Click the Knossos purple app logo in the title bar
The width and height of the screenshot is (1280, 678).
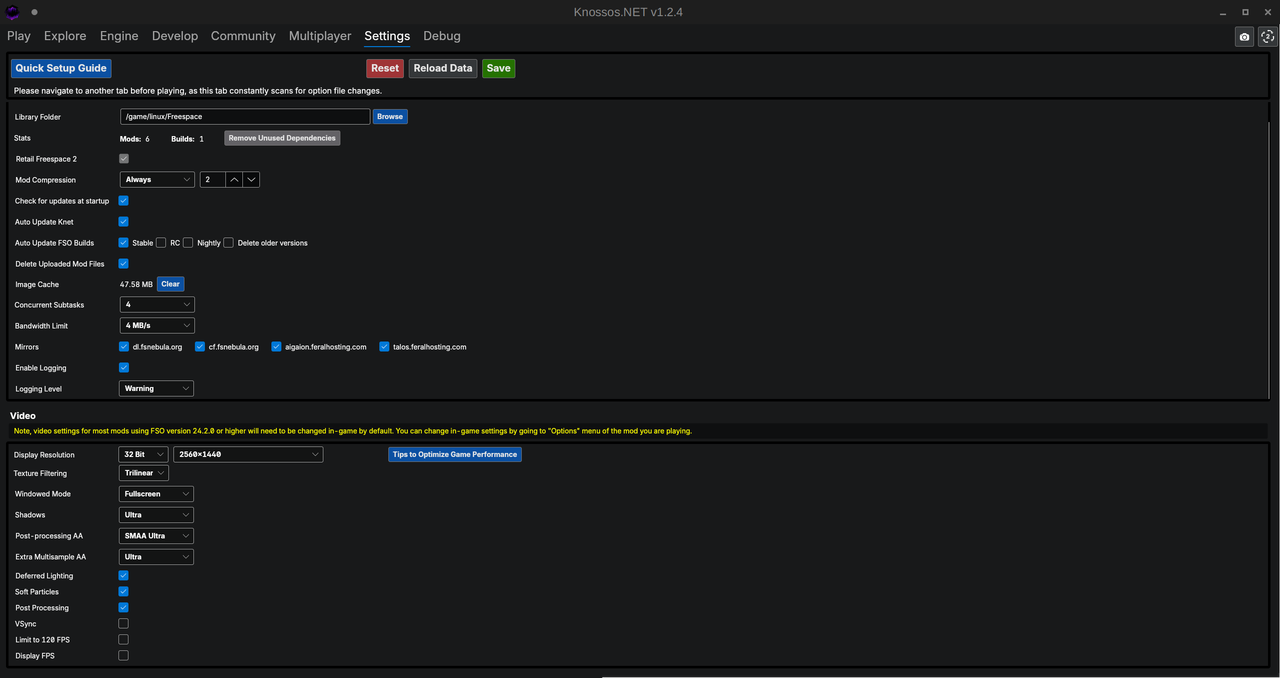point(13,12)
